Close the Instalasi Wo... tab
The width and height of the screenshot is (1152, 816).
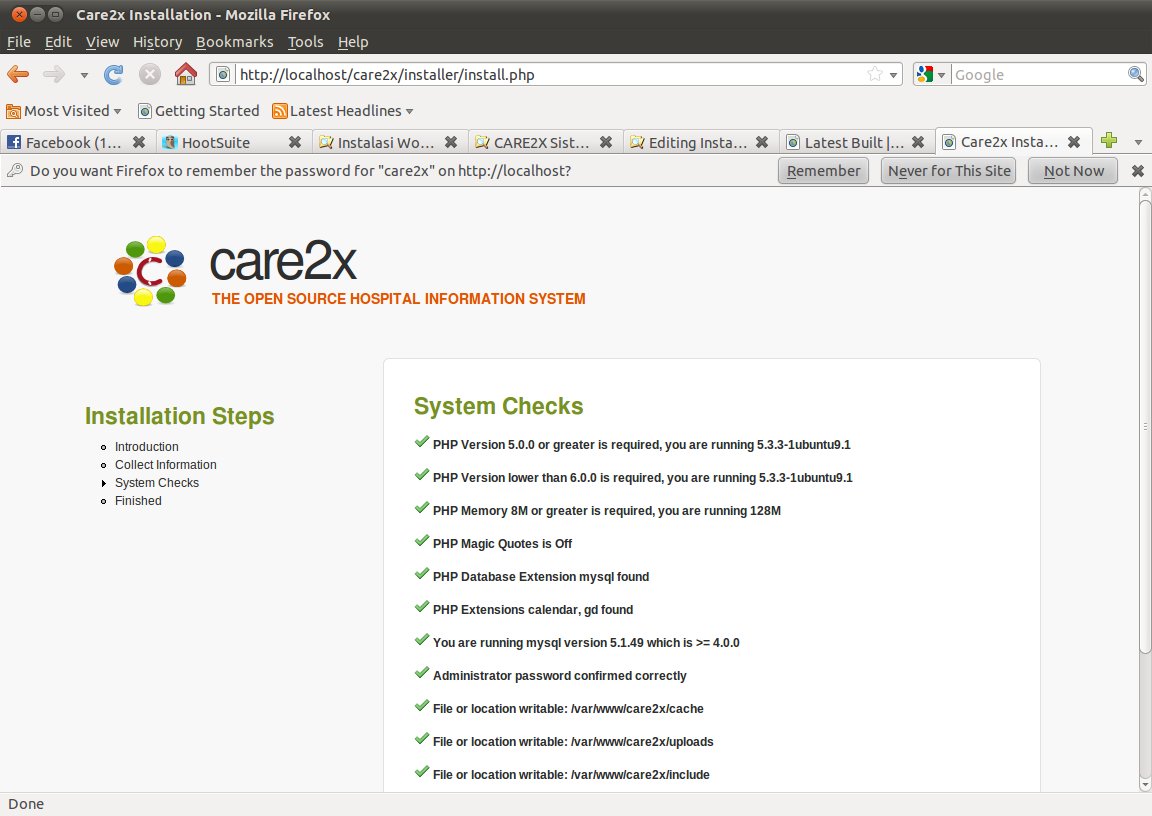tap(451, 142)
